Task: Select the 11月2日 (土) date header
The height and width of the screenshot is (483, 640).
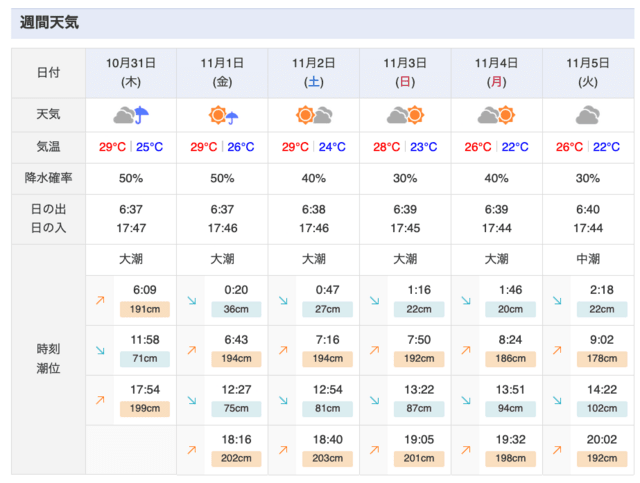Action: tap(314, 73)
